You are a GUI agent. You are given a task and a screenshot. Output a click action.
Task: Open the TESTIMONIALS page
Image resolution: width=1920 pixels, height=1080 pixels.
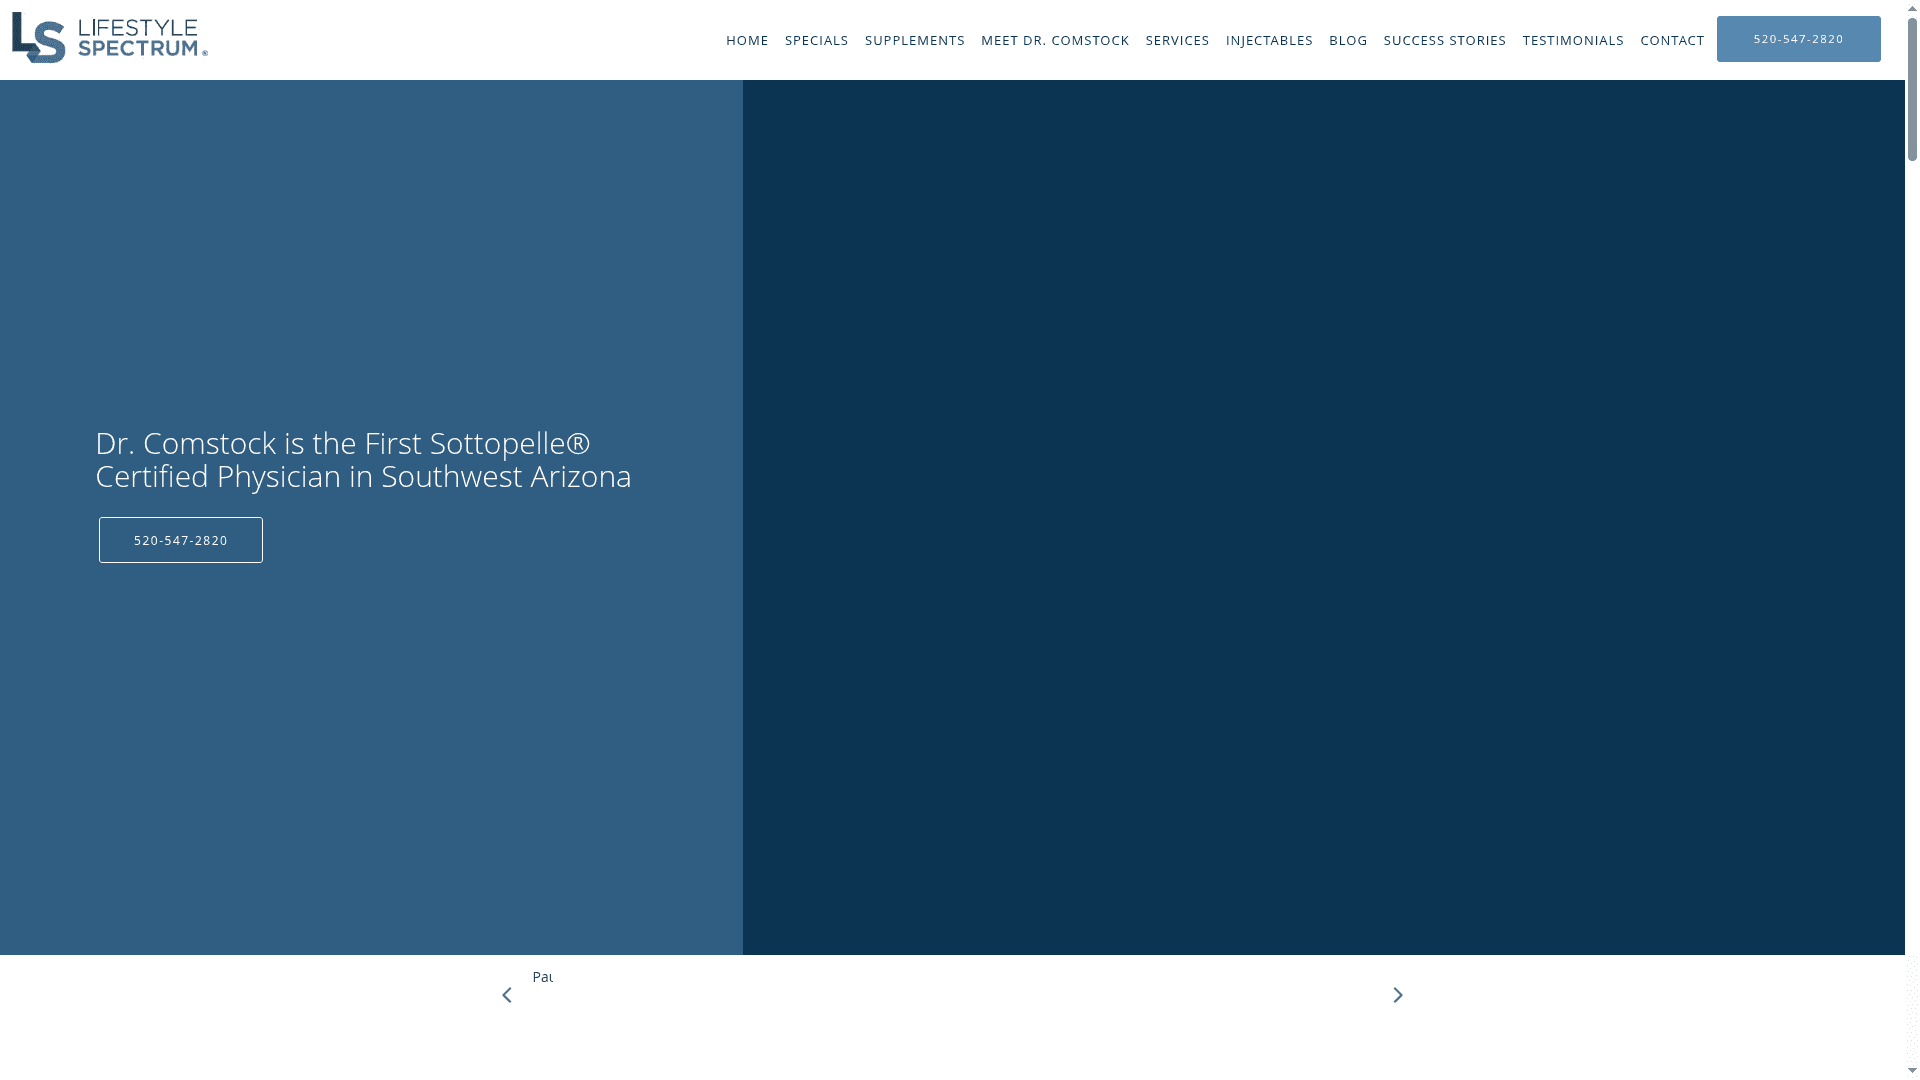click(1573, 40)
